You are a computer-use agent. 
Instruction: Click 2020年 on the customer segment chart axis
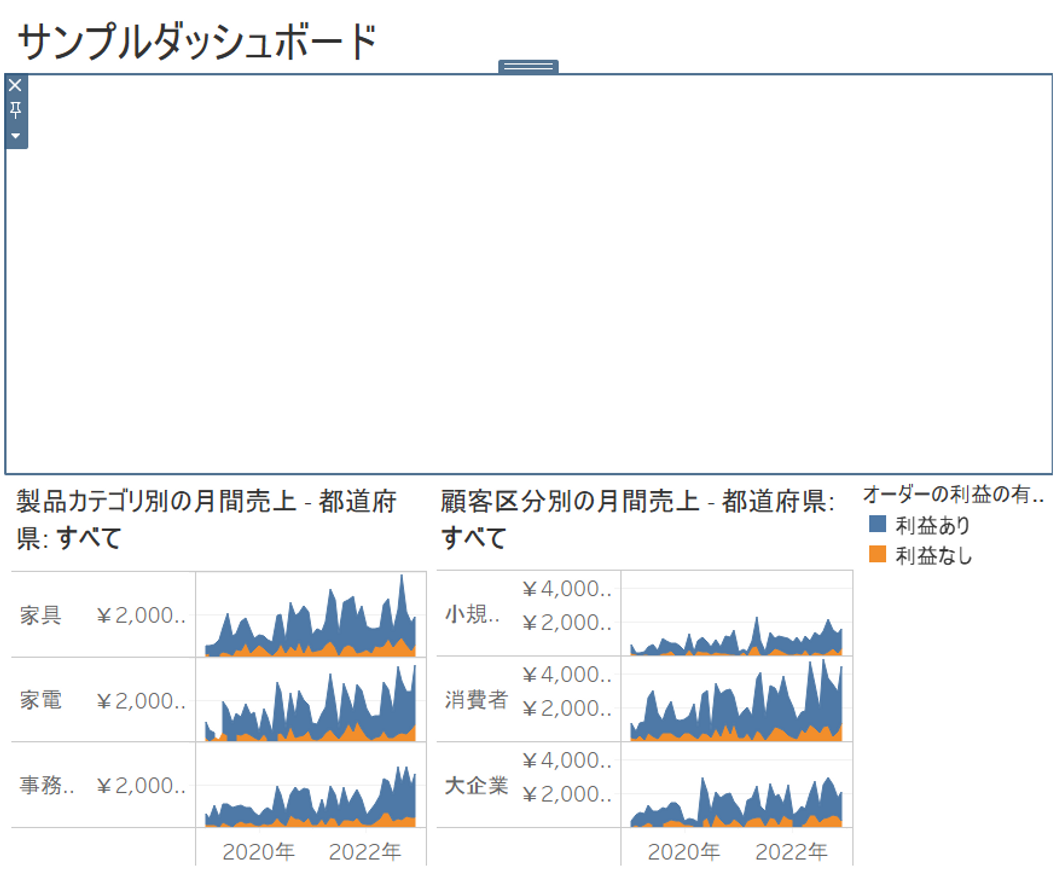click(684, 851)
